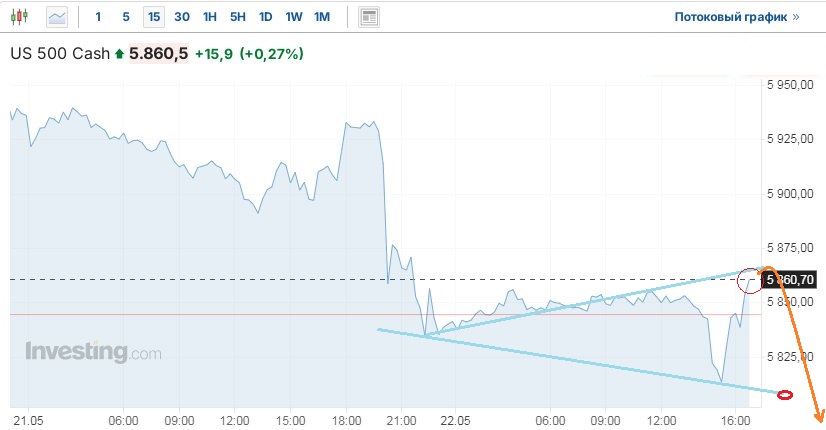Click the US 500 Cash title
The height and width of the screenshot is (430, 826).
(x=59, y=54)
